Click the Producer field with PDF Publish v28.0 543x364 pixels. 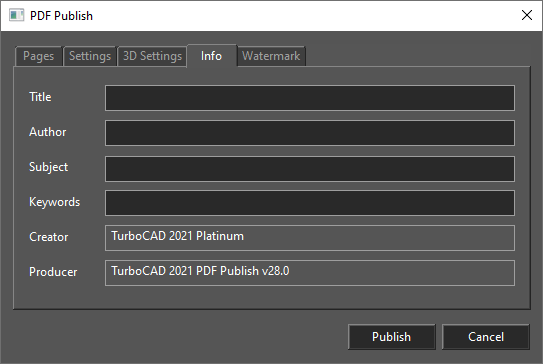point(310,273)
